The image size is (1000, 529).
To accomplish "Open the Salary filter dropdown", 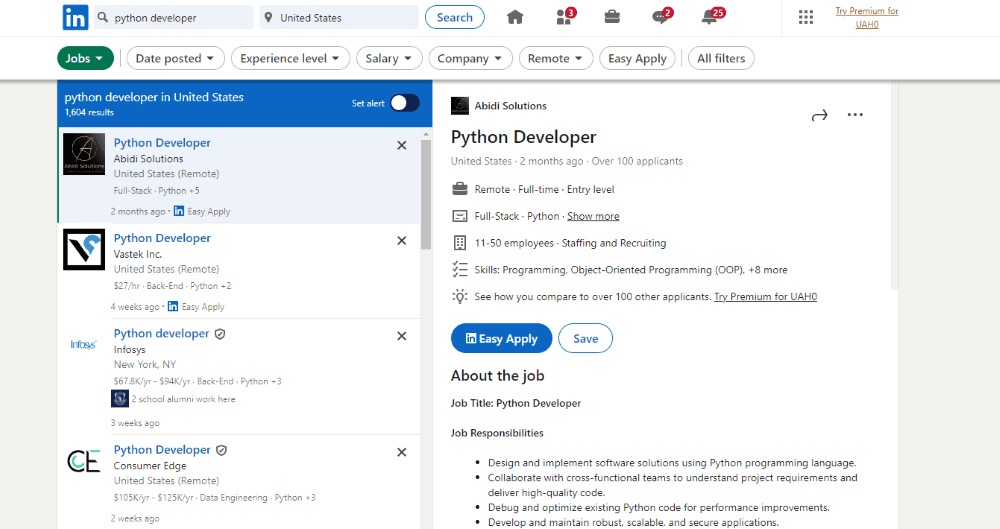I will pos(389,58).
